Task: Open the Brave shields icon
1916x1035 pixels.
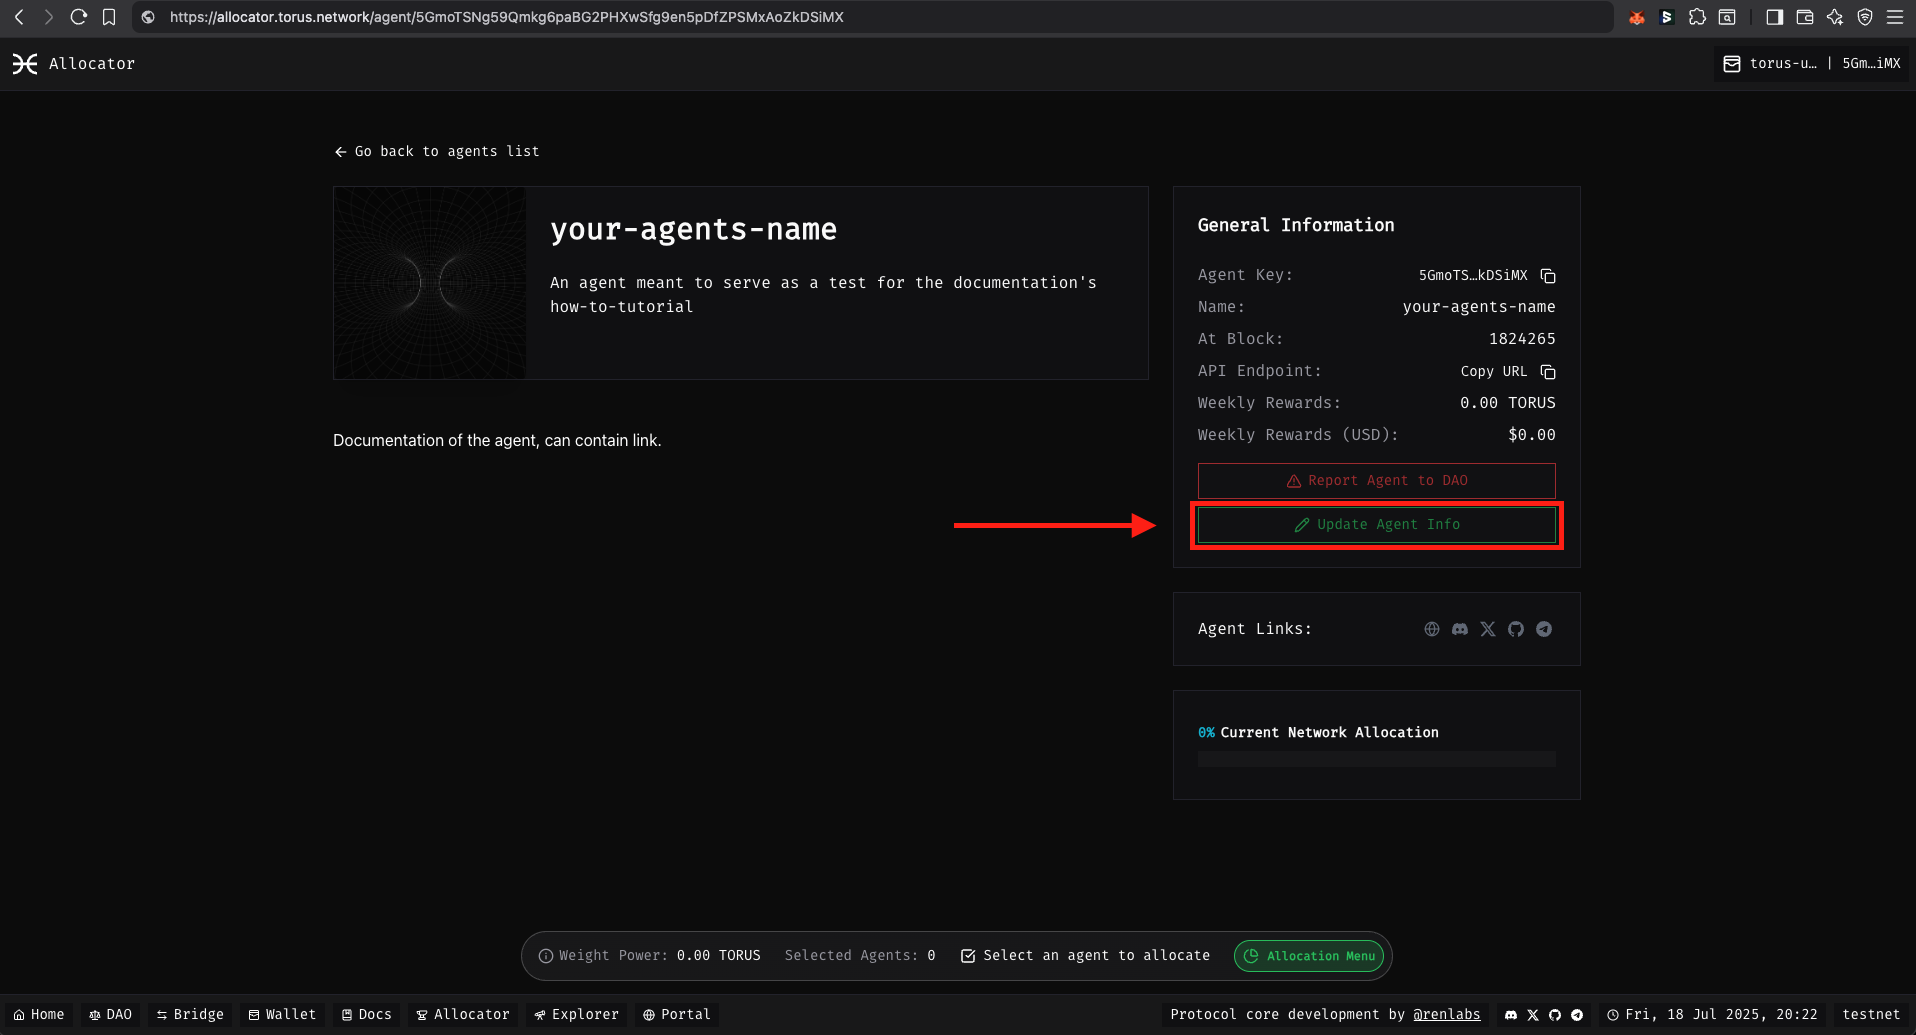Action: 1865,17
